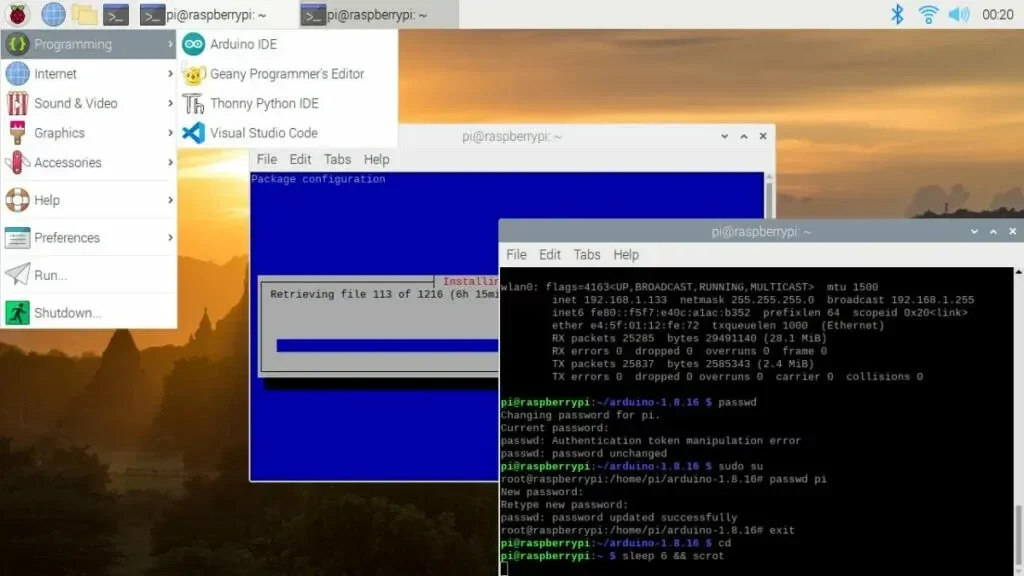Click the Visual Studio Code icon

pyautogui.click(x=193, y=133)
